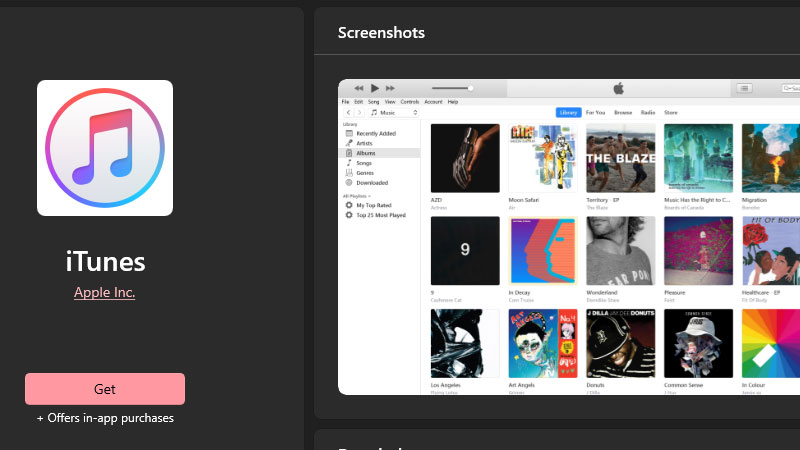Switch to the Library tab
800x450 pixels.
point(568,112)
